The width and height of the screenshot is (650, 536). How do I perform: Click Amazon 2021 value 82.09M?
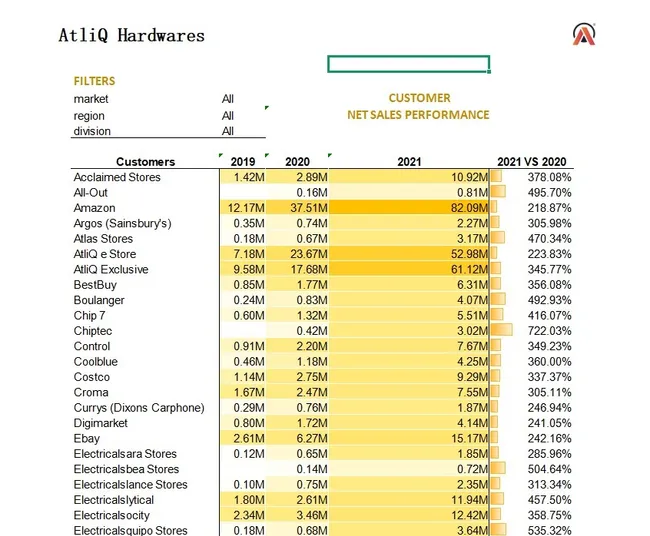click(469, 208)
